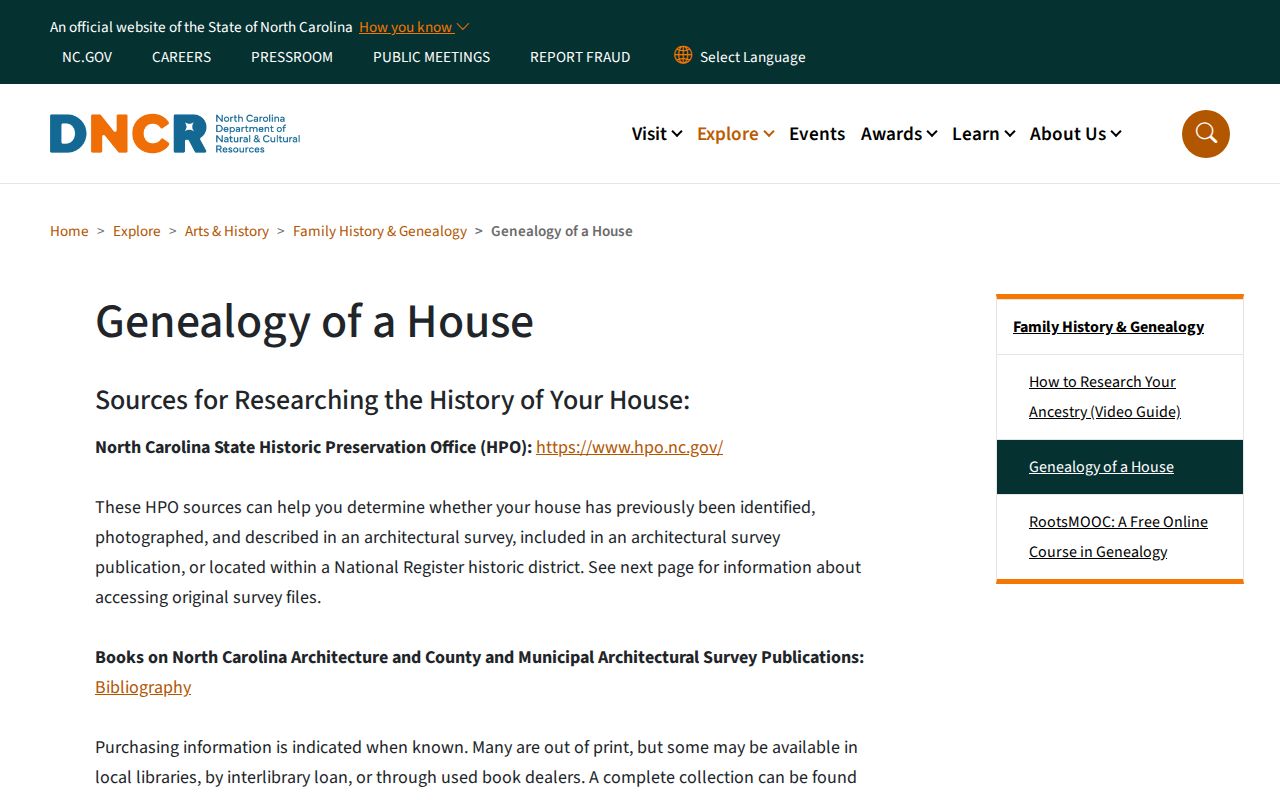This screenshot has height=800, width=1280.
Task: Expand the Explore menu
Action: pos(736,134)
